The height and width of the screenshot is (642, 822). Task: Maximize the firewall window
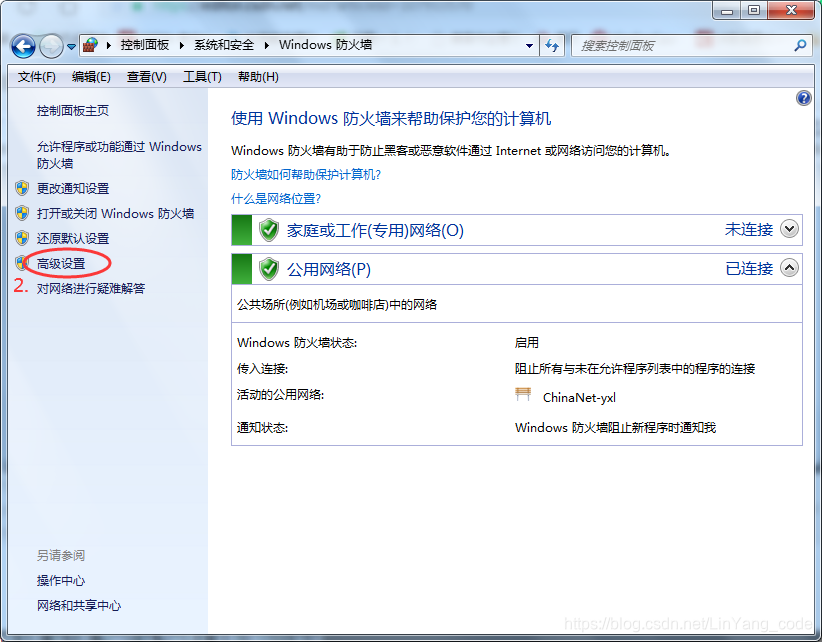coord(754,10)
